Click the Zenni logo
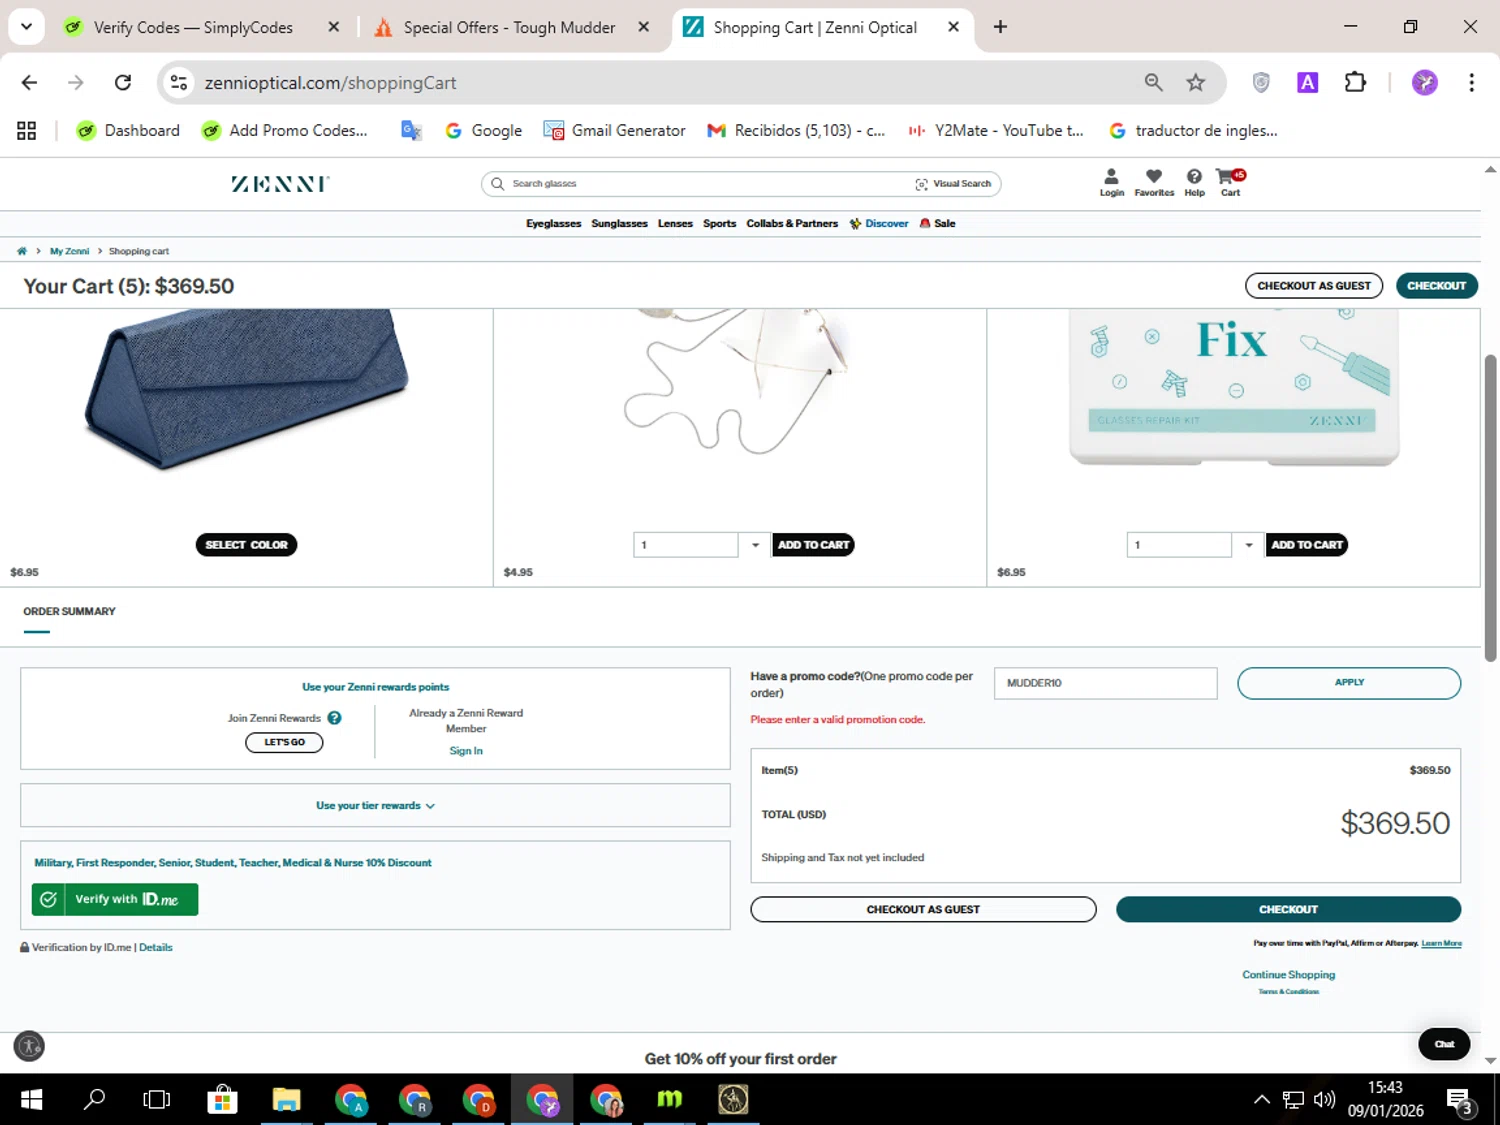Viewport: 1500px width, 1125px height. (x=280, y=184)
